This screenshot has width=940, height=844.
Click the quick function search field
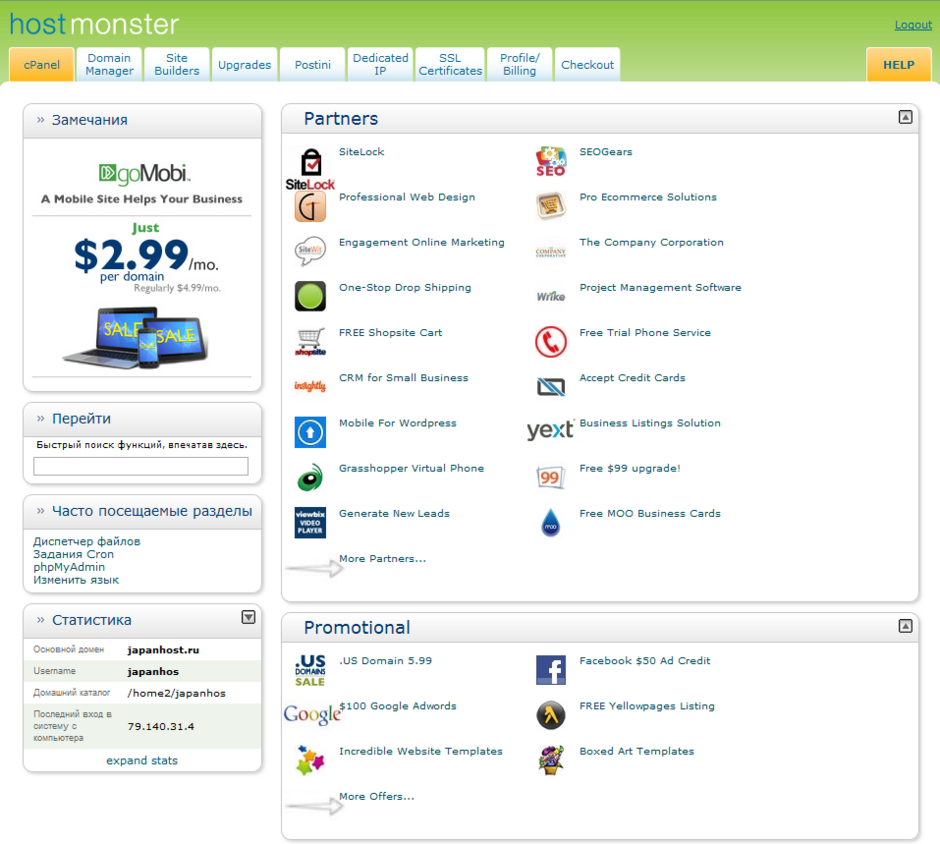click(x=141, y=466)
